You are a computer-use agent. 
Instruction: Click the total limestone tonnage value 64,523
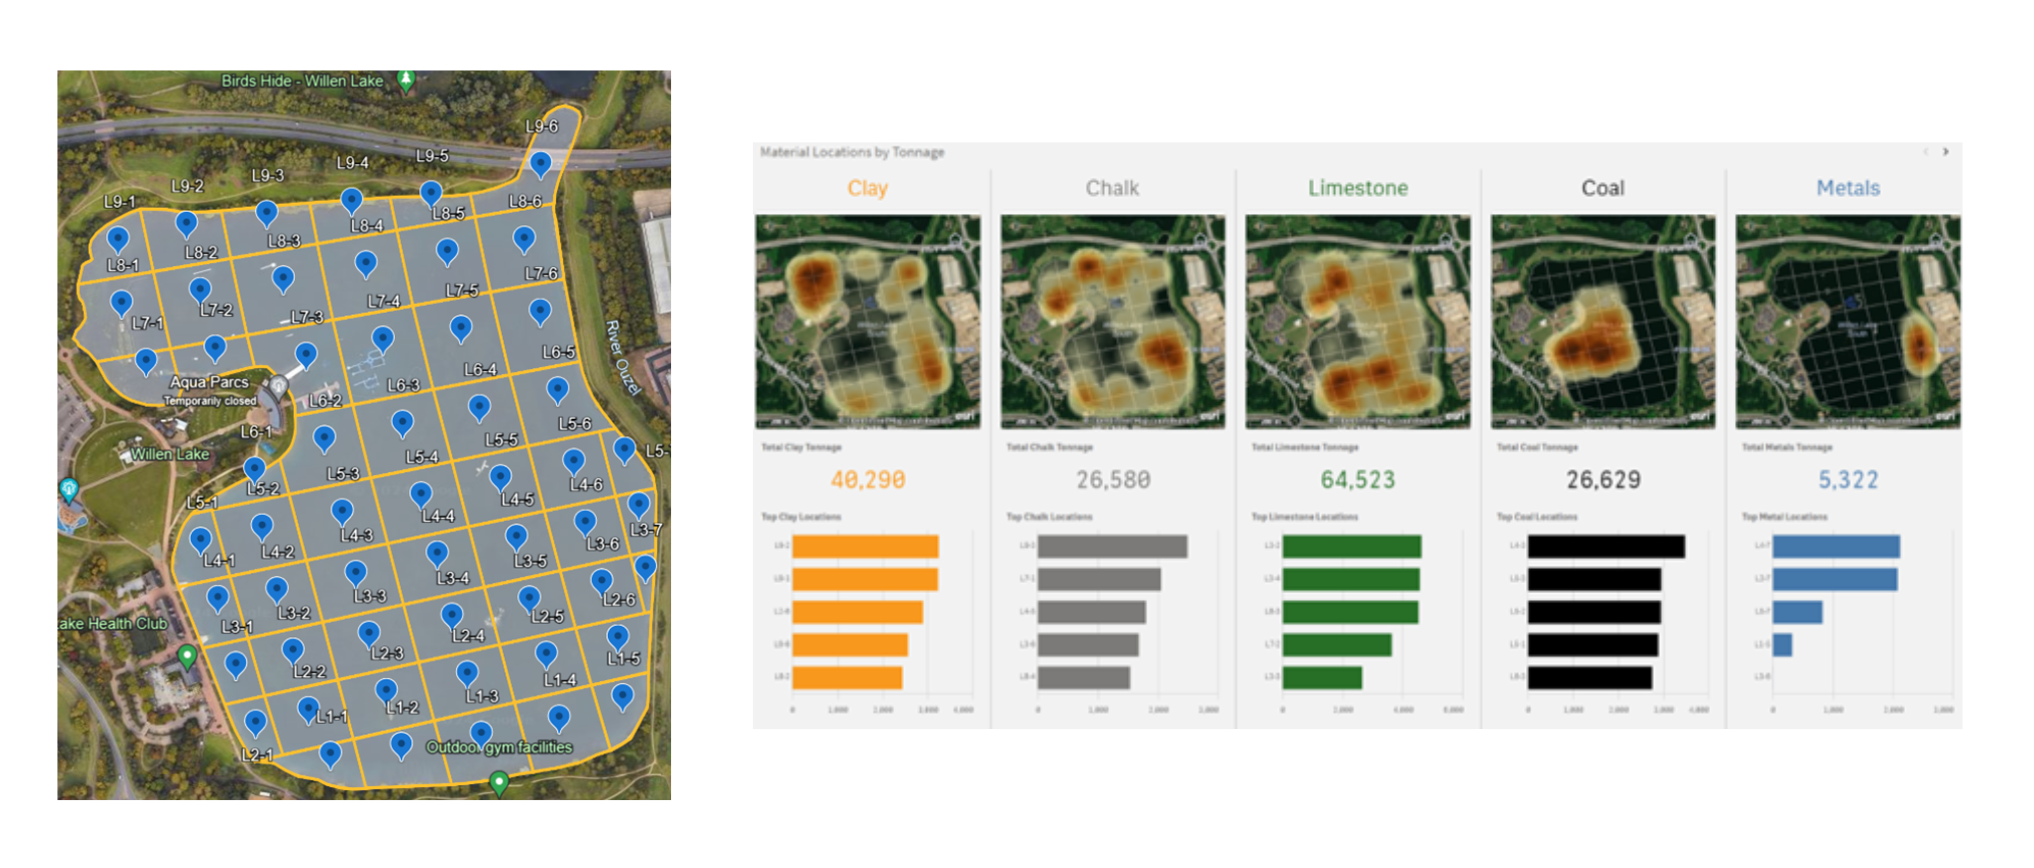[x=1358, y=480]
